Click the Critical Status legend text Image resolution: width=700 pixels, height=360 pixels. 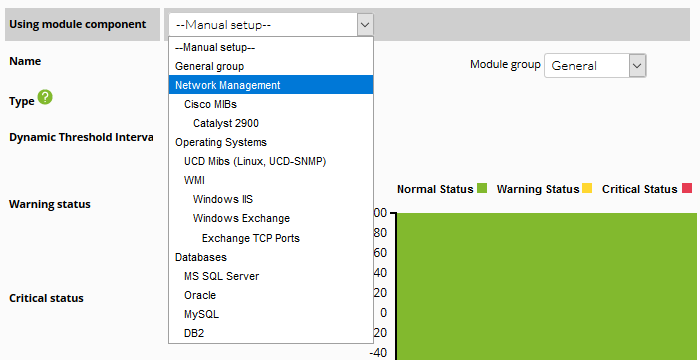(x=640, y=189)
